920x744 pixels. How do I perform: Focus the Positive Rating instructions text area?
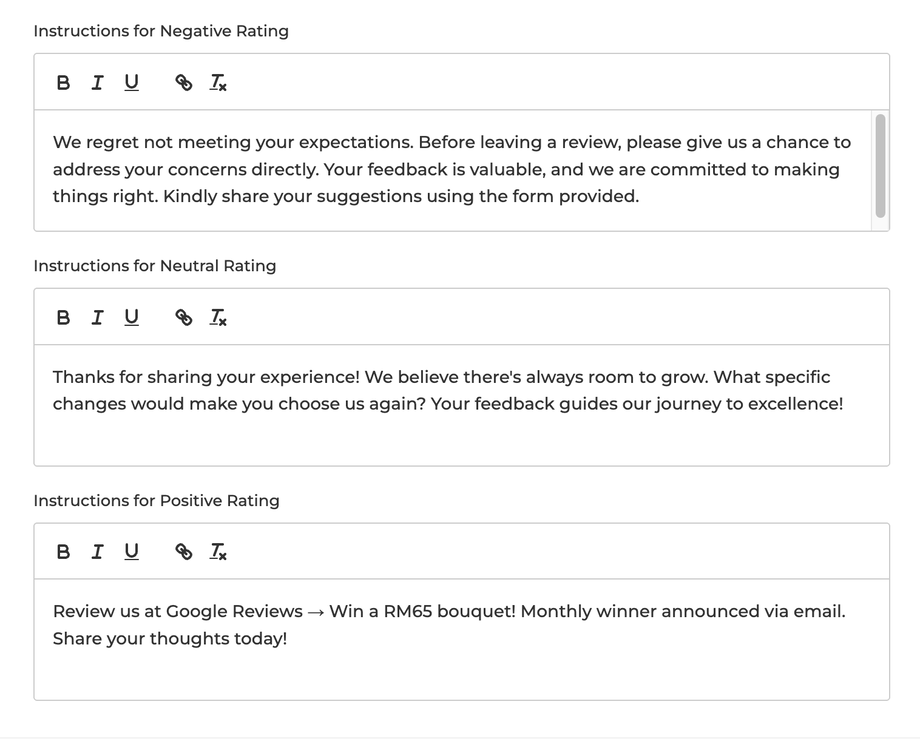pyautogui.click(x=450, y=625)
